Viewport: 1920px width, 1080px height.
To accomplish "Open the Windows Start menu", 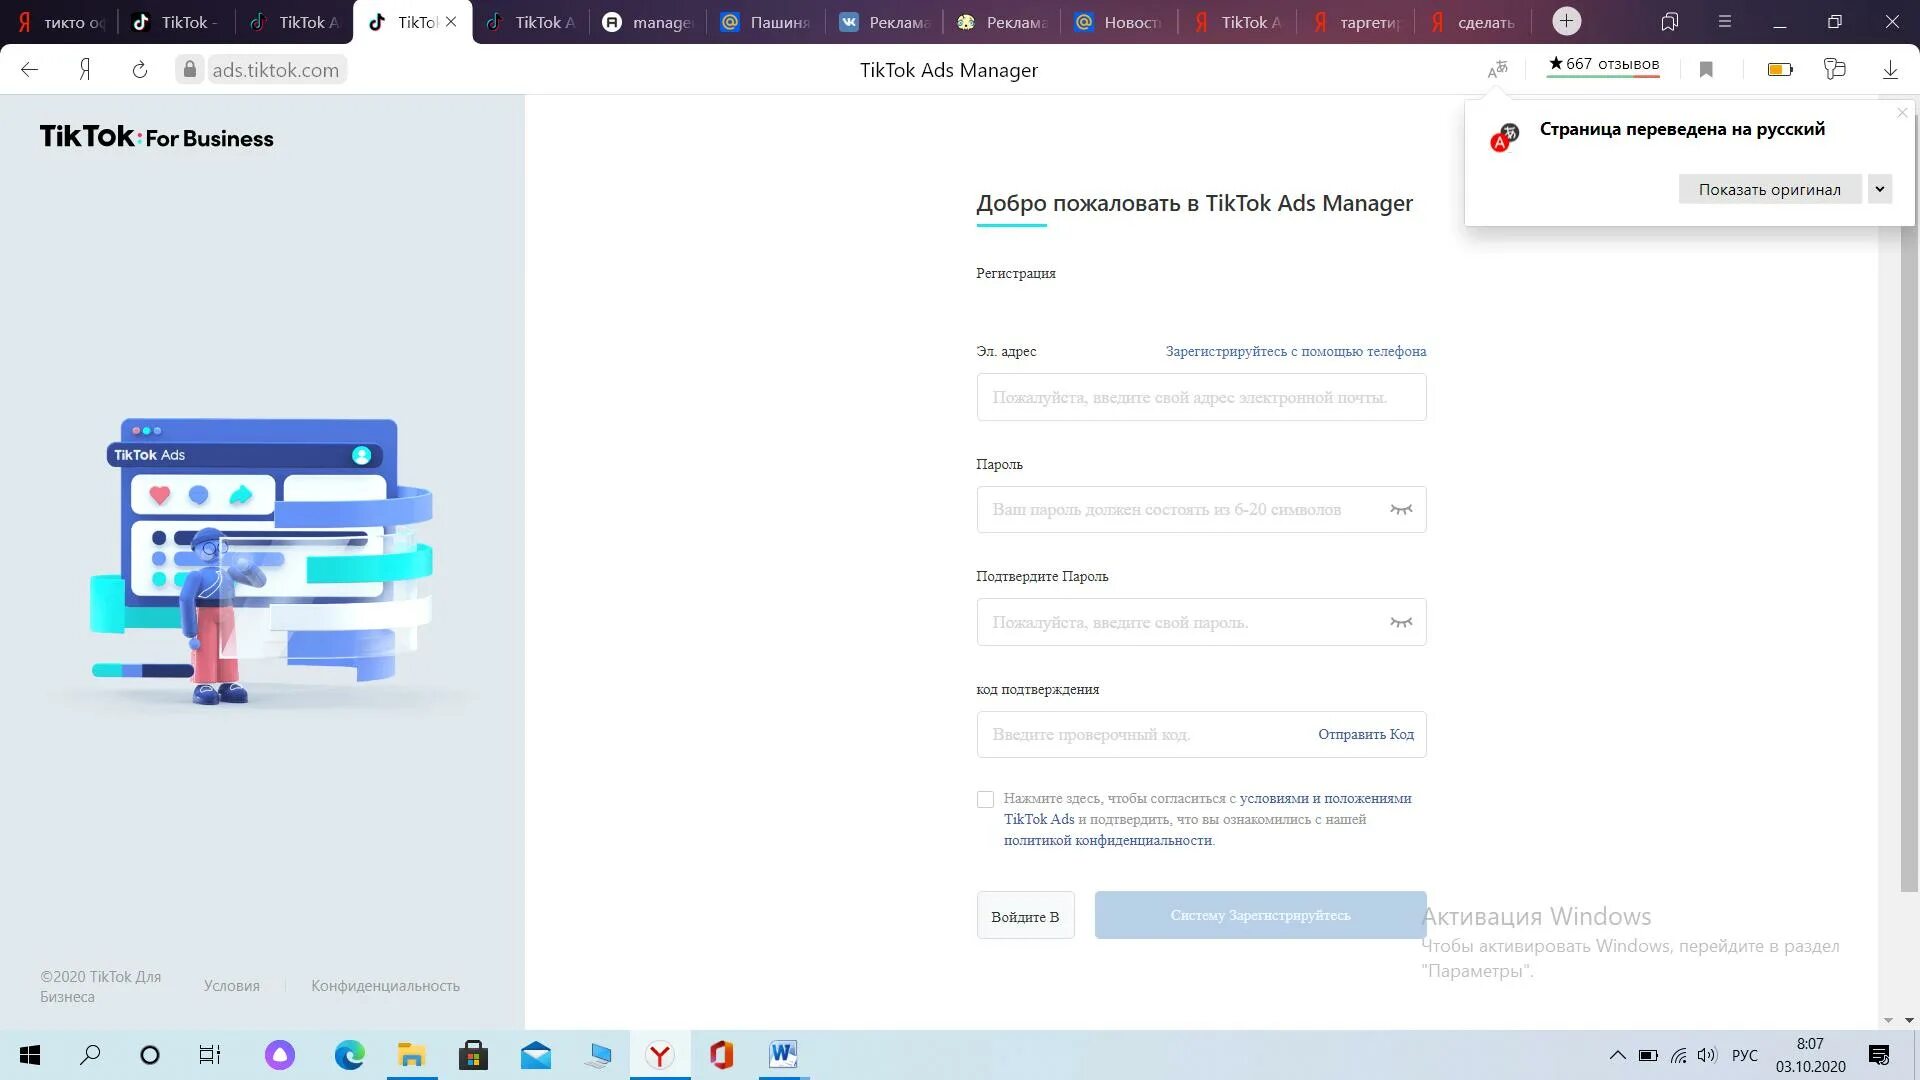I will (x=30, y=1055).
